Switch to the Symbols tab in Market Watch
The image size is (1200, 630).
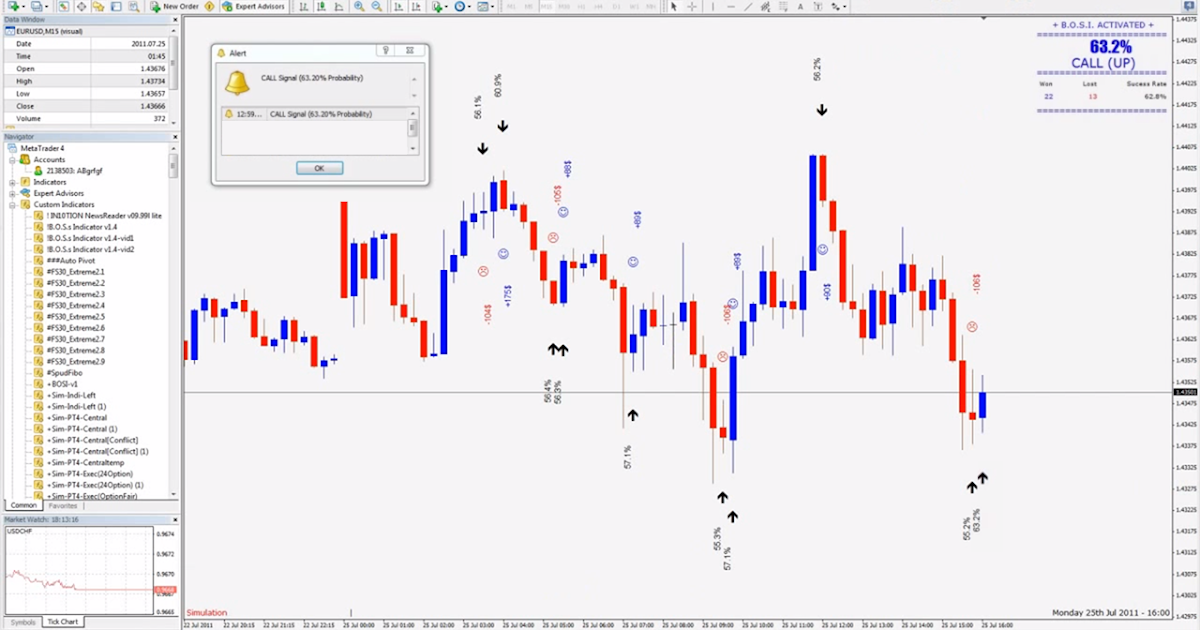[x=22, y=622]
